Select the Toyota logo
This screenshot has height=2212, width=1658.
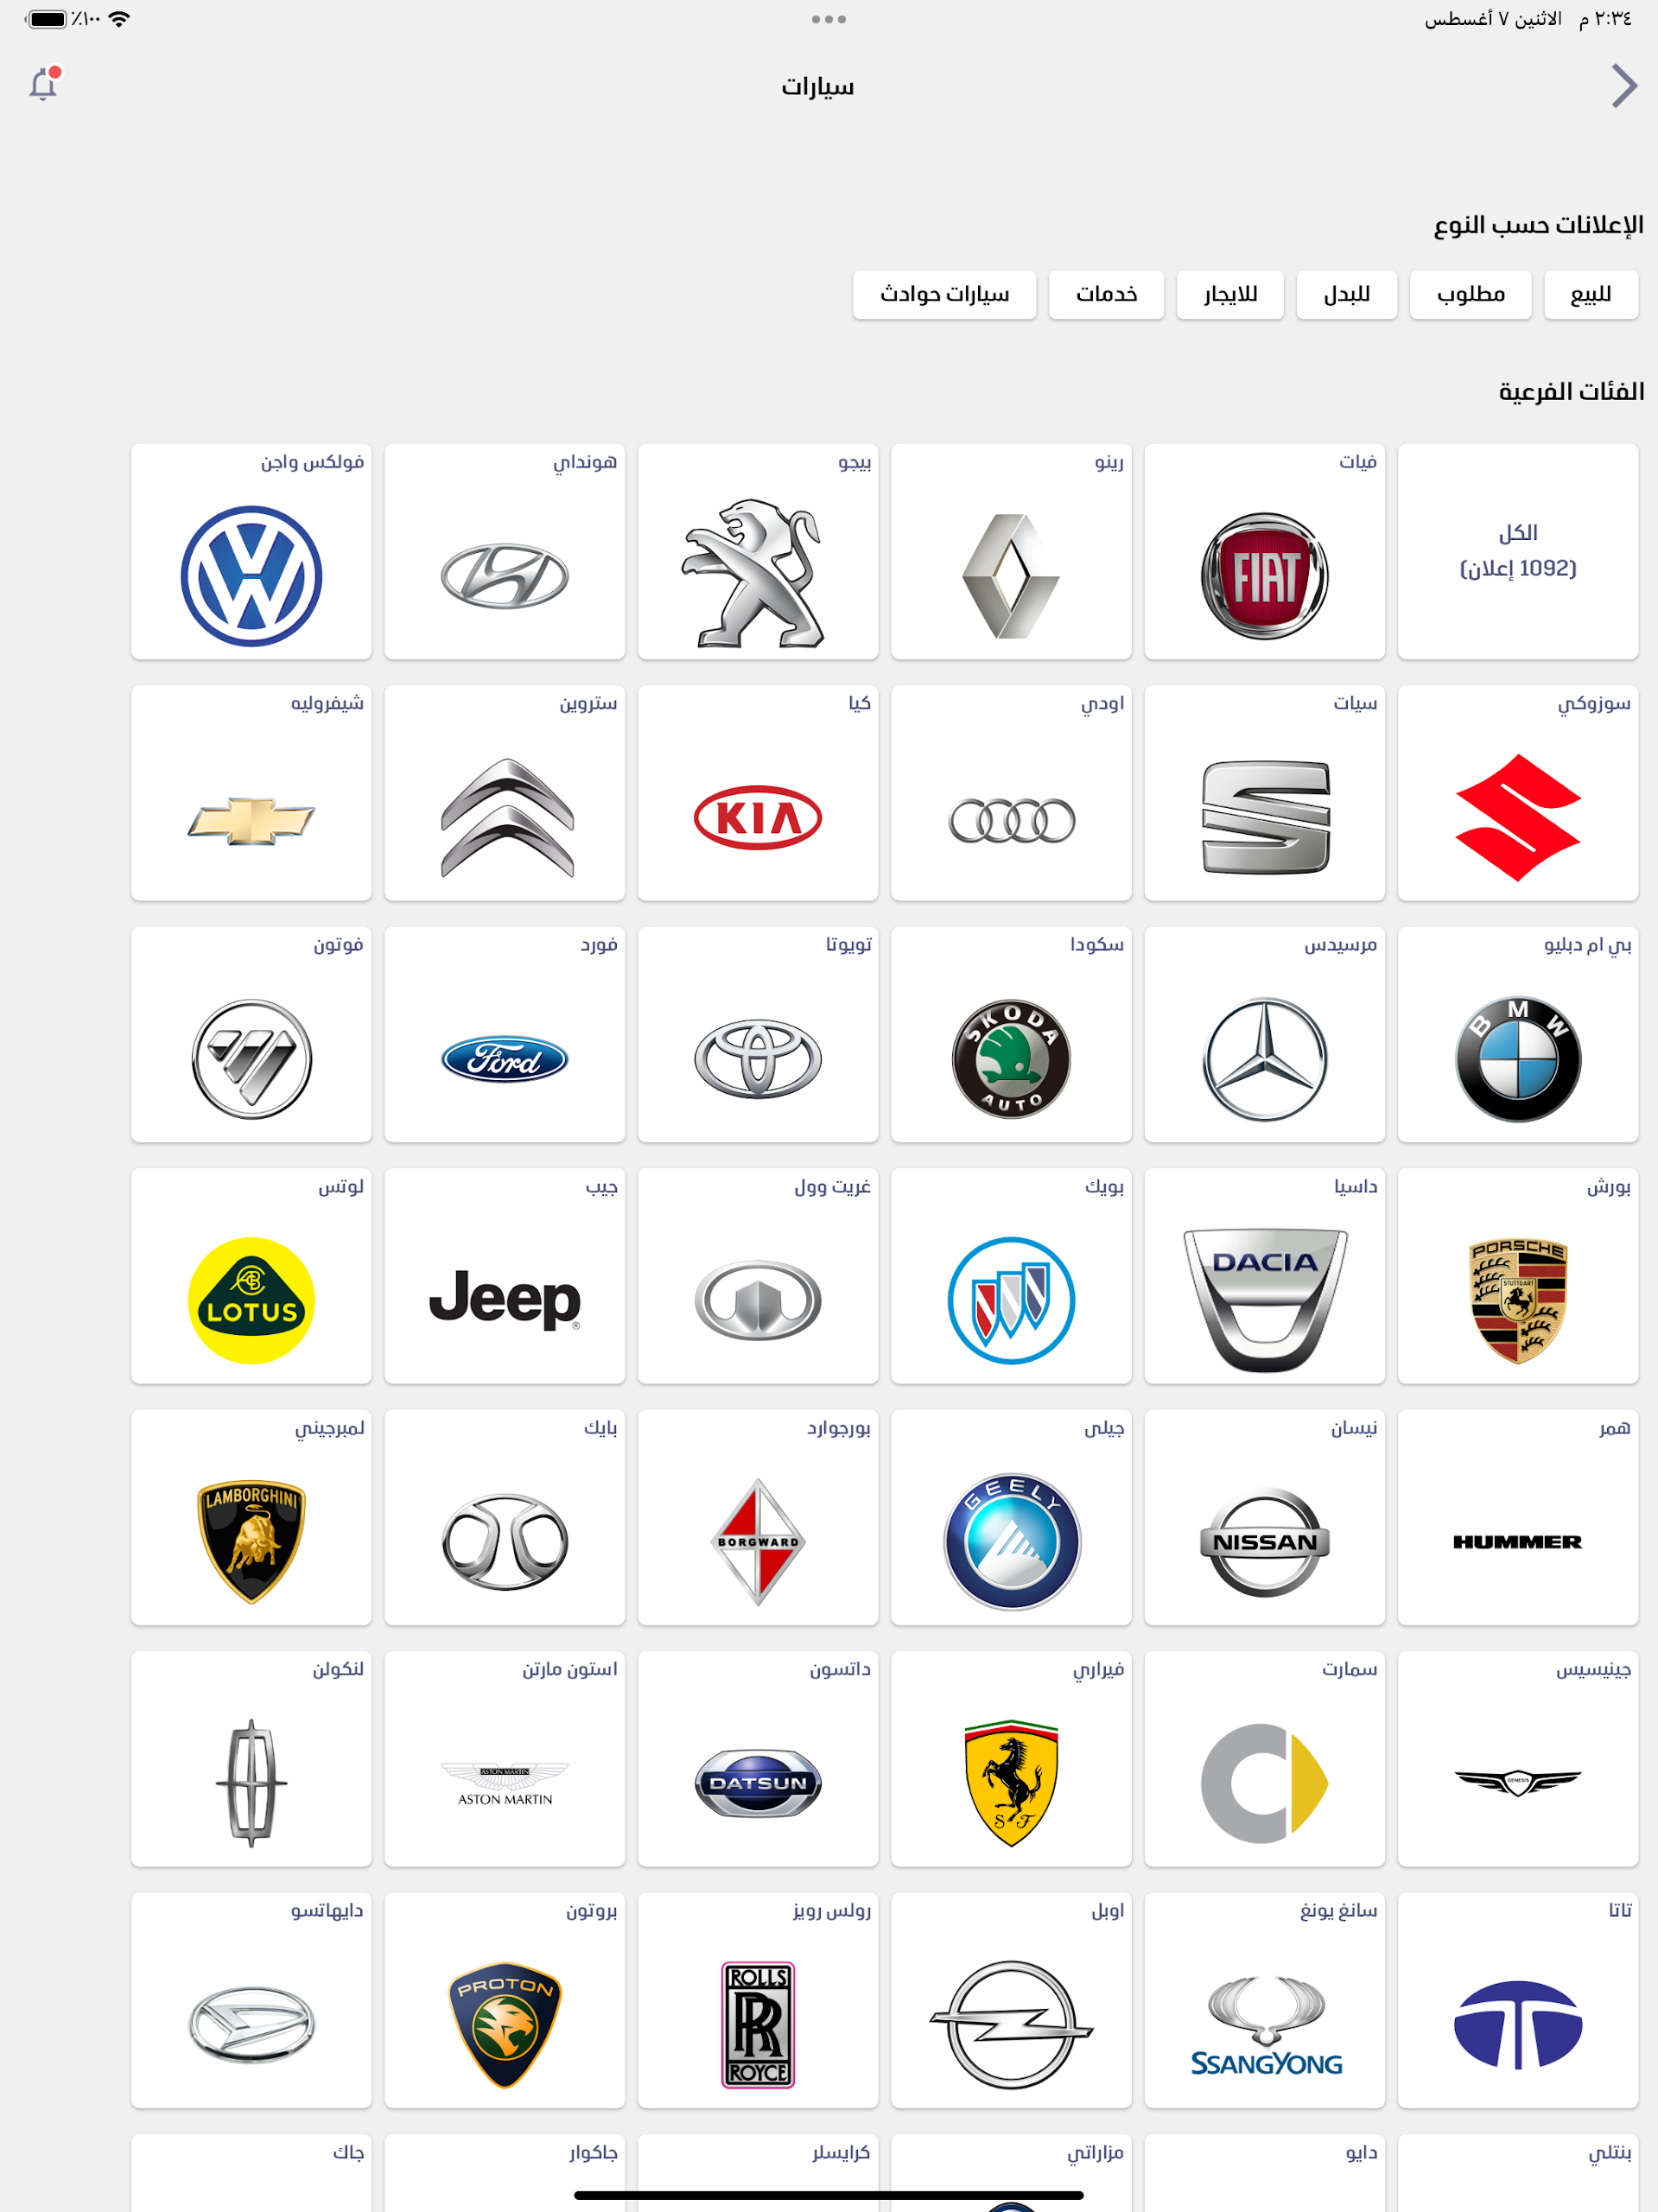[758, 1060]
